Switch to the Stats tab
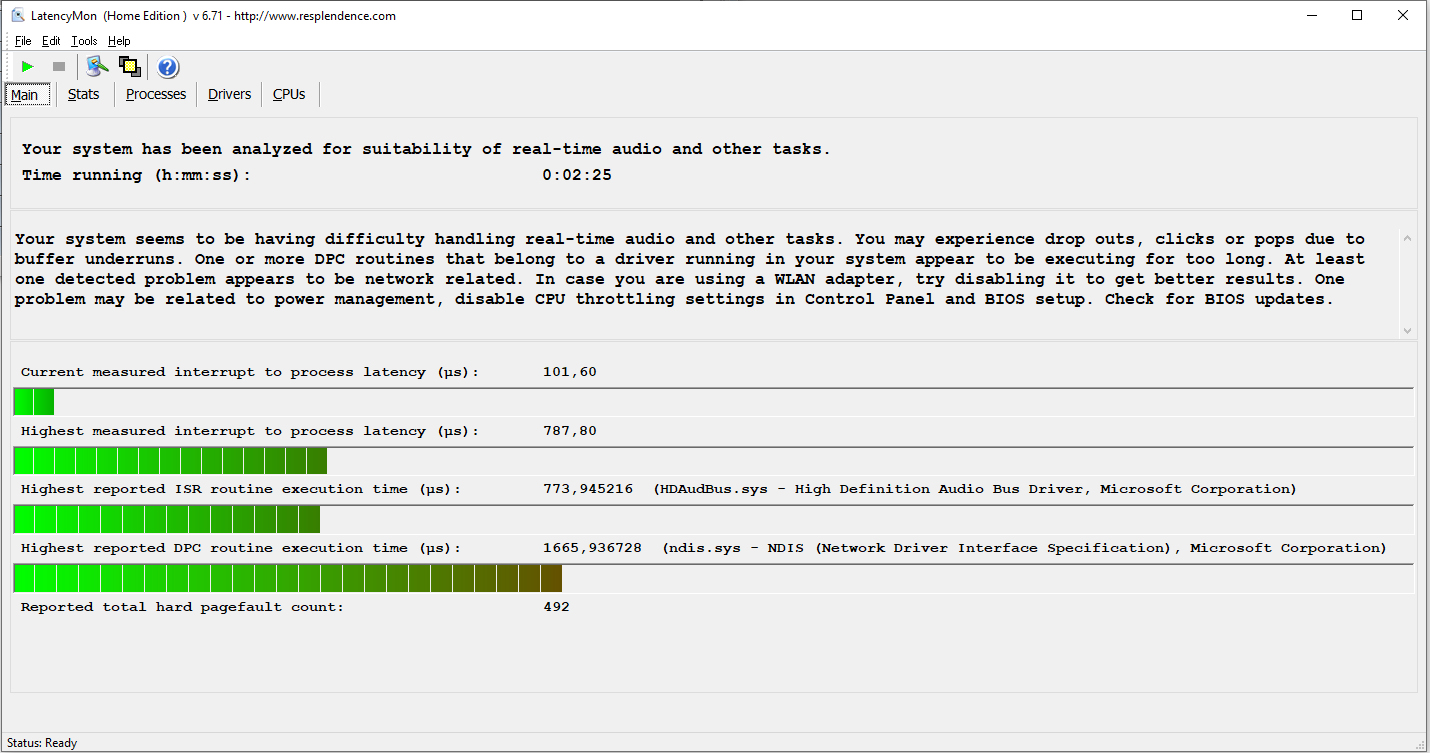 pyautogui.click(x=84, y=94)
